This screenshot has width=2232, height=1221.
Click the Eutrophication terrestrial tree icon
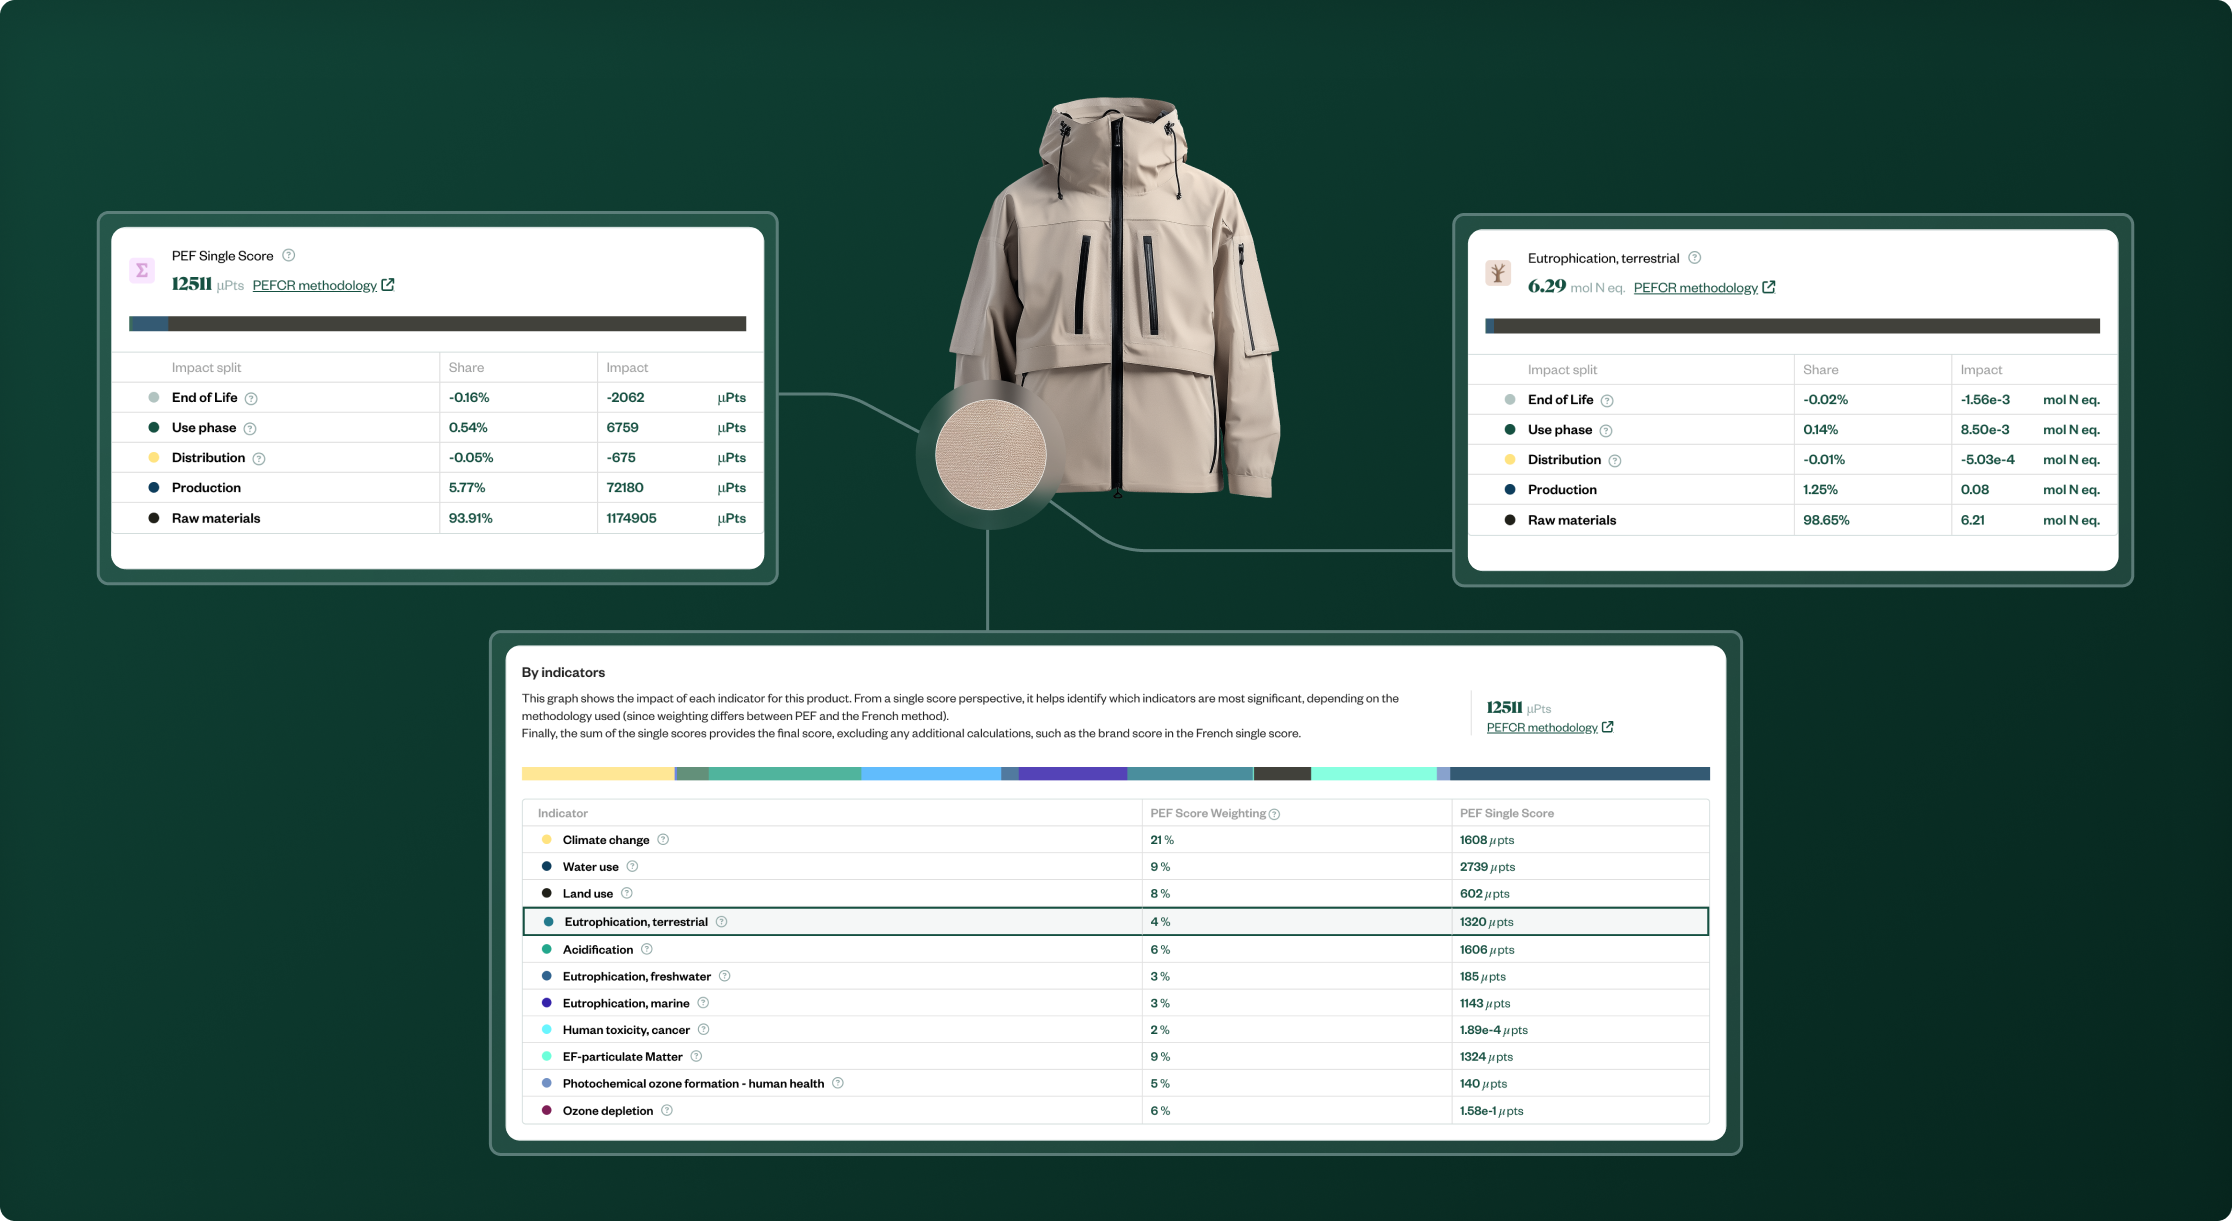tap(1498, 272)
